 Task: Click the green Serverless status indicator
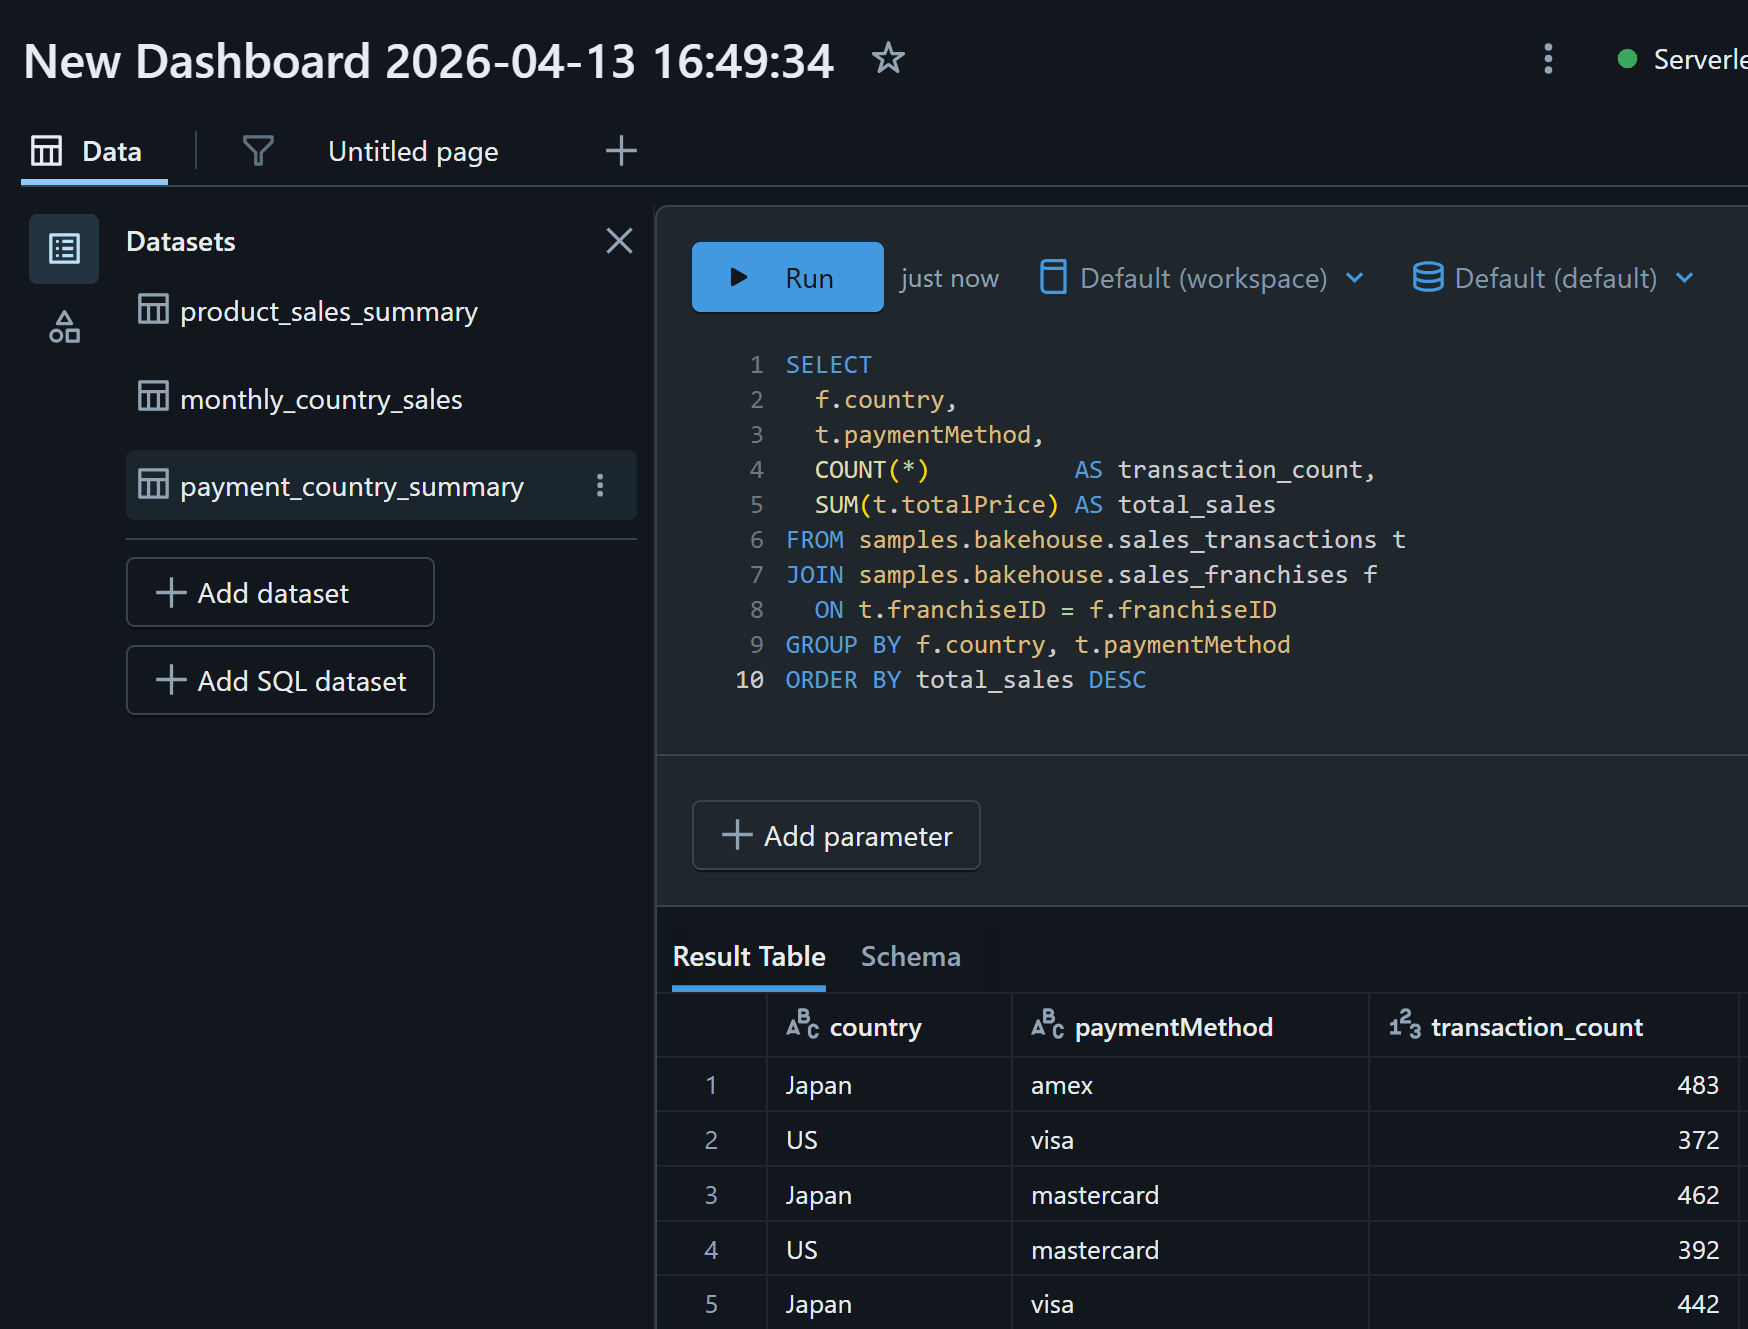point(1627,59)
